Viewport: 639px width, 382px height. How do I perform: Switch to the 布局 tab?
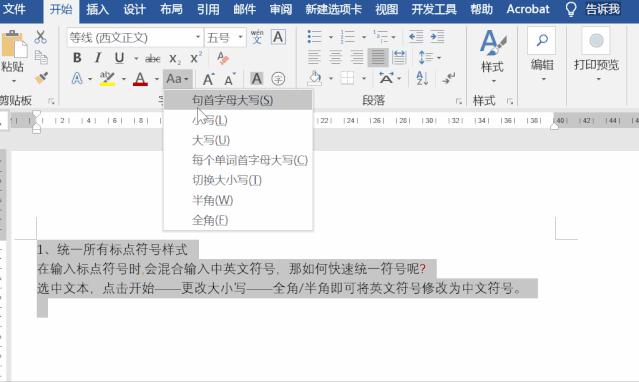pos(171,9)
